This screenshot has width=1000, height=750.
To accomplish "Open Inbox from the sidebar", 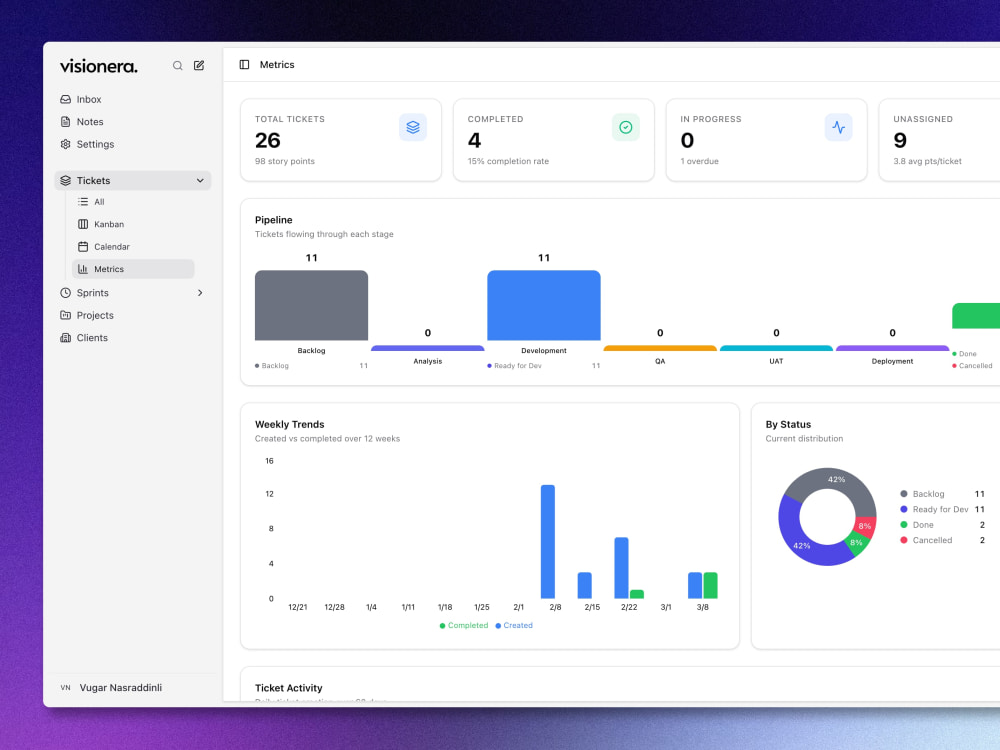I will [x=133, y=99].
